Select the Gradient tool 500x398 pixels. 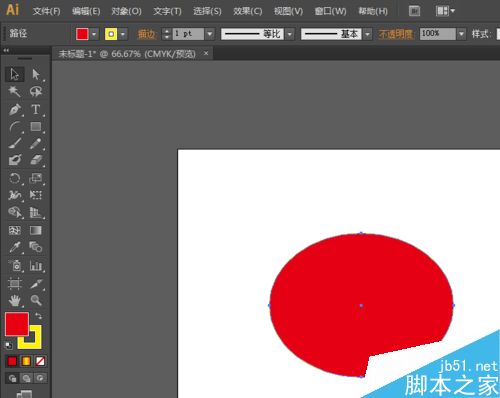coord(36,230)
